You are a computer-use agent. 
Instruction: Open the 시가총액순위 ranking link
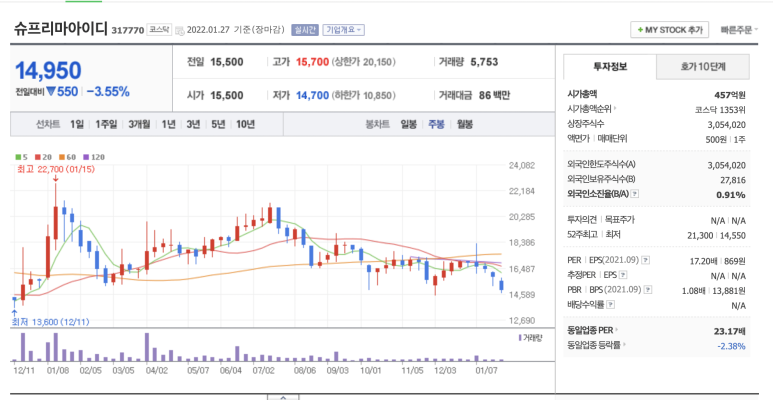(592, 109)
